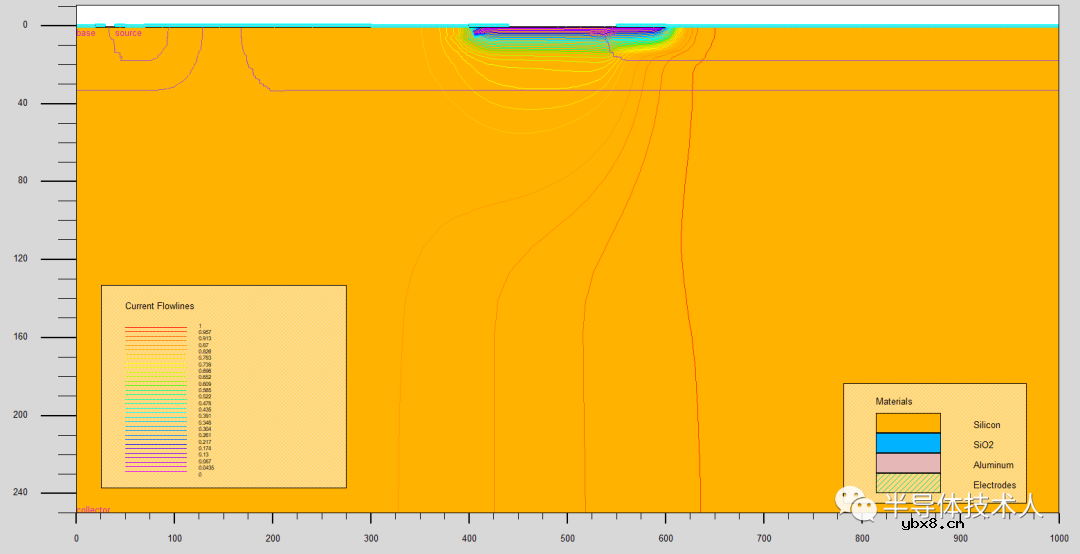Select the Aluminum swatch in Materials legend
Viewport: 1080px width, 554px height.
pos(908,463)
